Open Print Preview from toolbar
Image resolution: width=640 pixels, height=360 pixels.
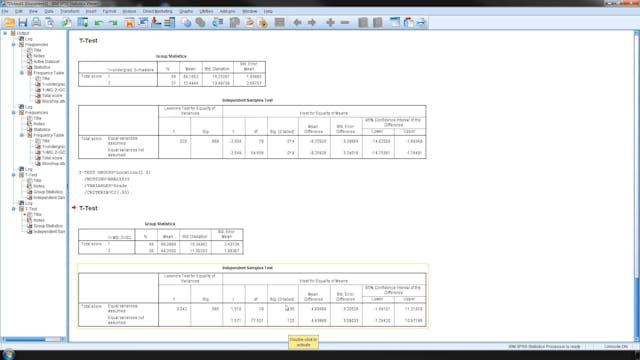[49, 22]
